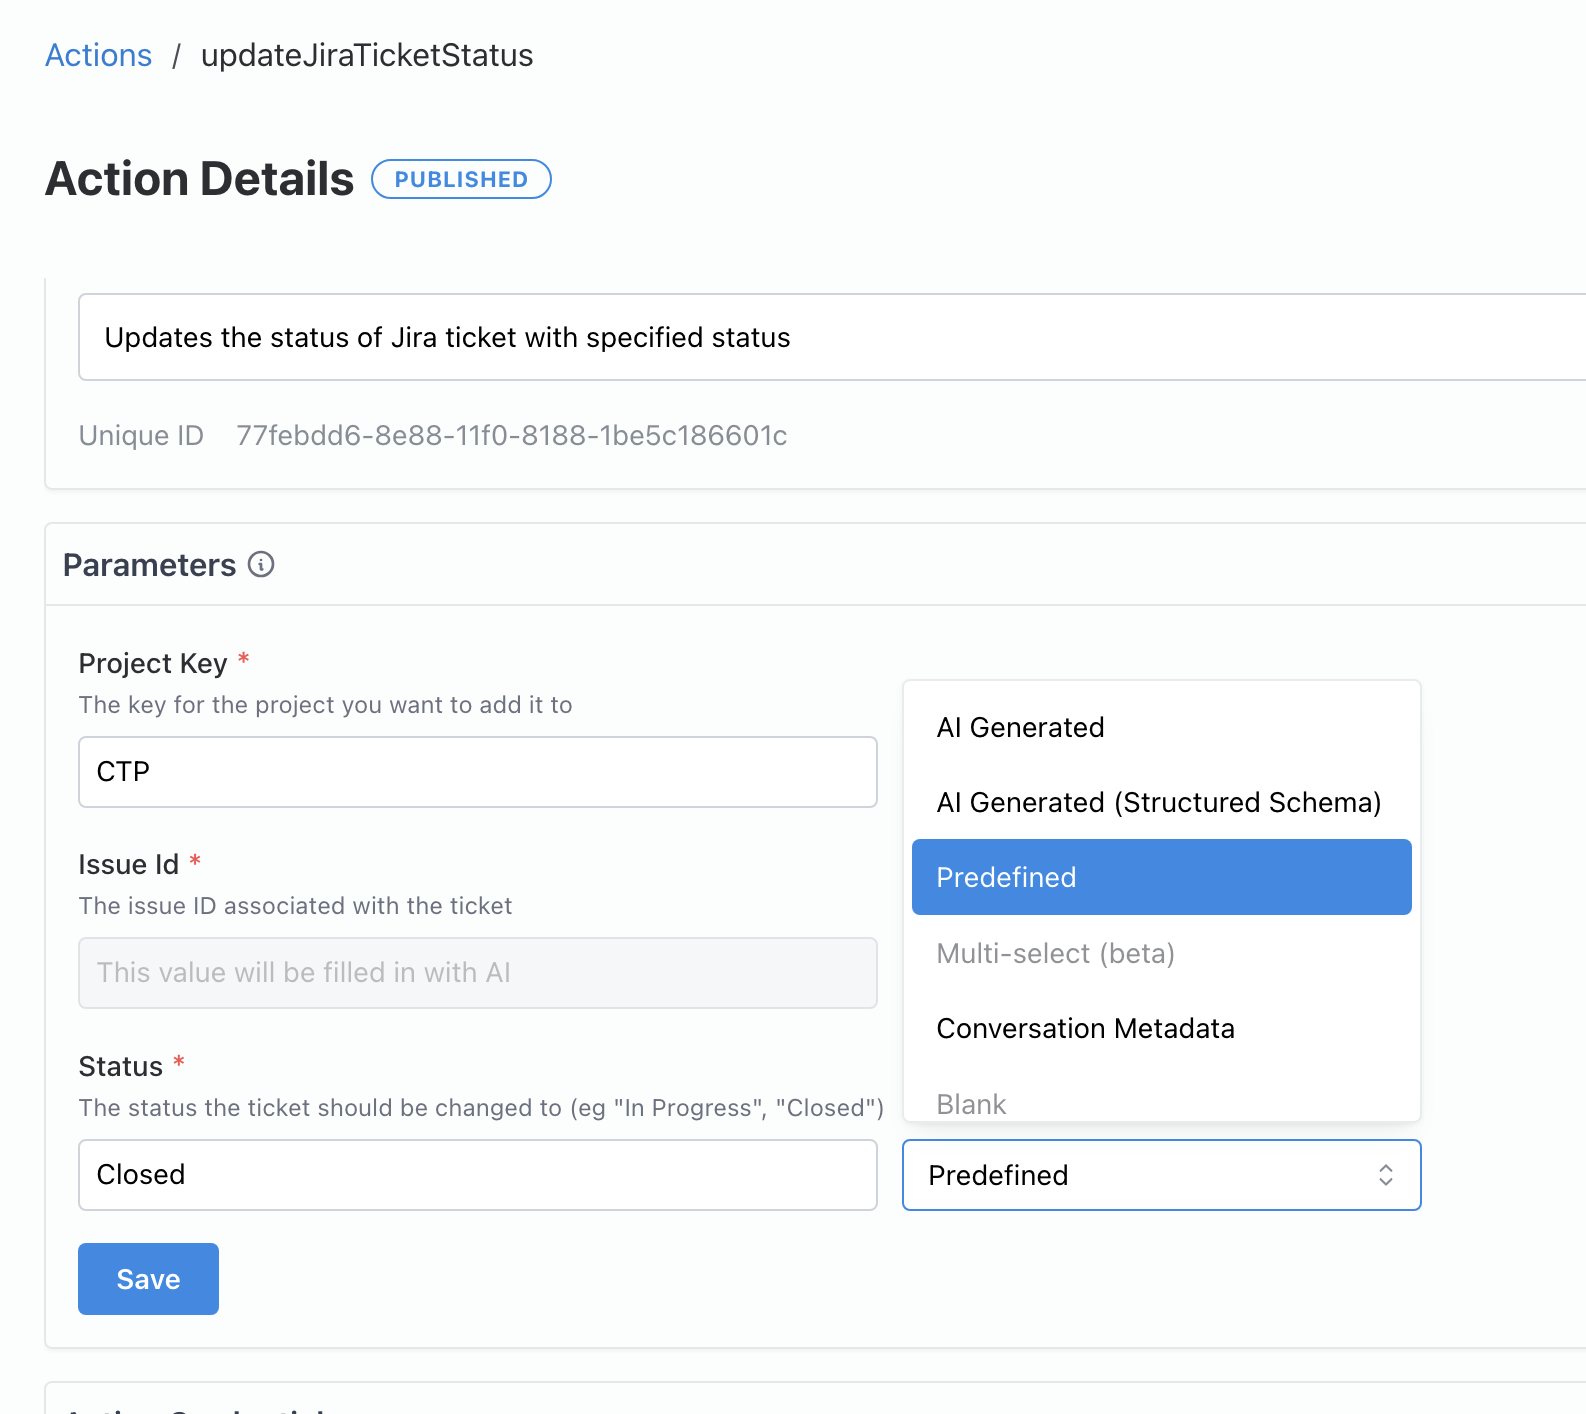Click the Status field containing Closed
This screenshot has width=1586, height=1414.
point(477,1175)
